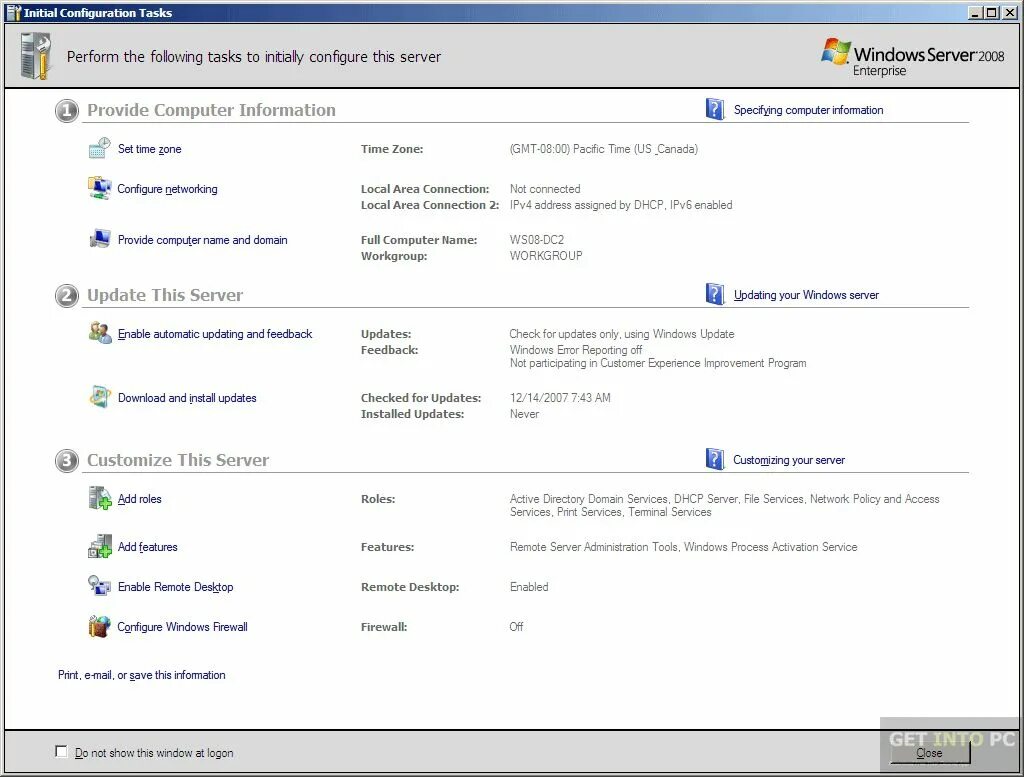
Task: Click the Update This Server heading
Action: point(165,294)
